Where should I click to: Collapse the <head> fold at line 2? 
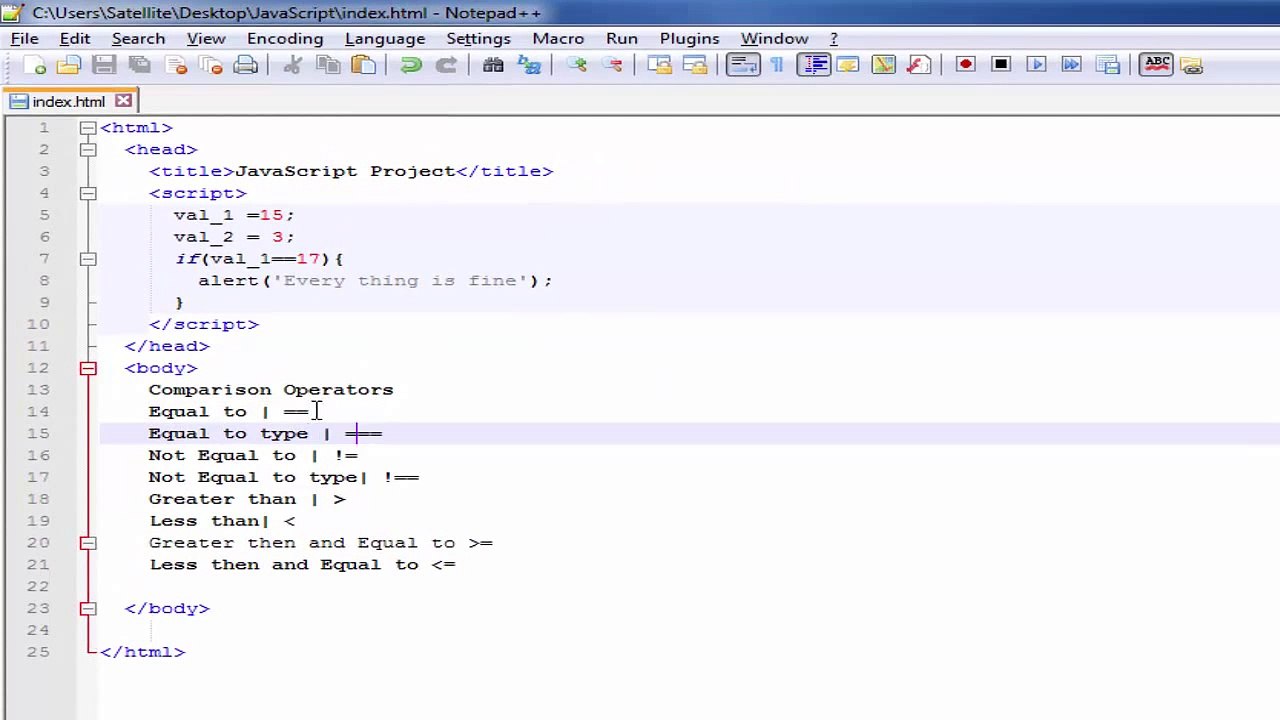click(x=88, y=150)
